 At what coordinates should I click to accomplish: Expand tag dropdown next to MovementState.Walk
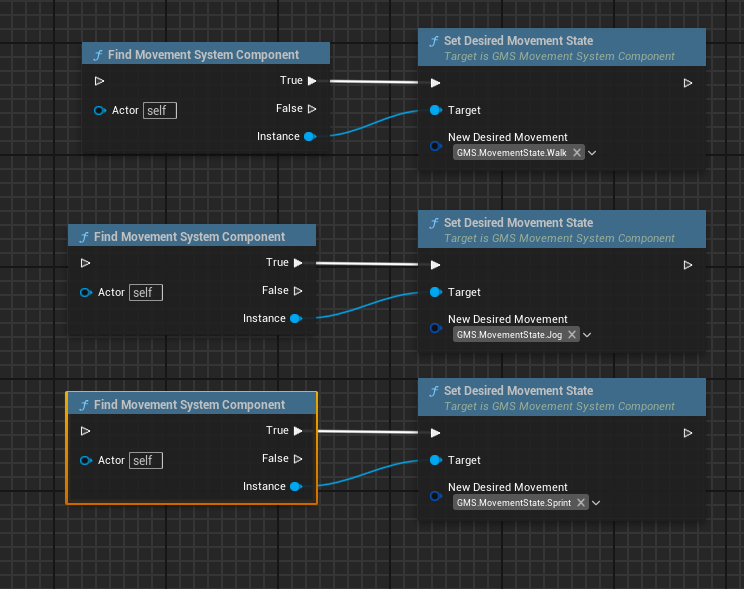pos(592,153)
